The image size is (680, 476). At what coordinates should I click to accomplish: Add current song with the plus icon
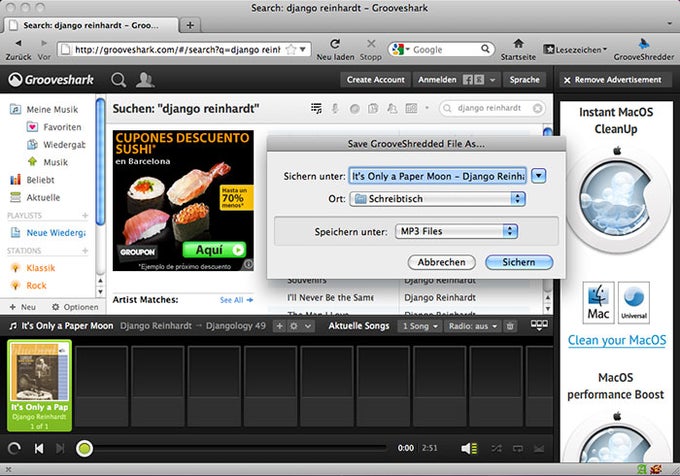280,326
